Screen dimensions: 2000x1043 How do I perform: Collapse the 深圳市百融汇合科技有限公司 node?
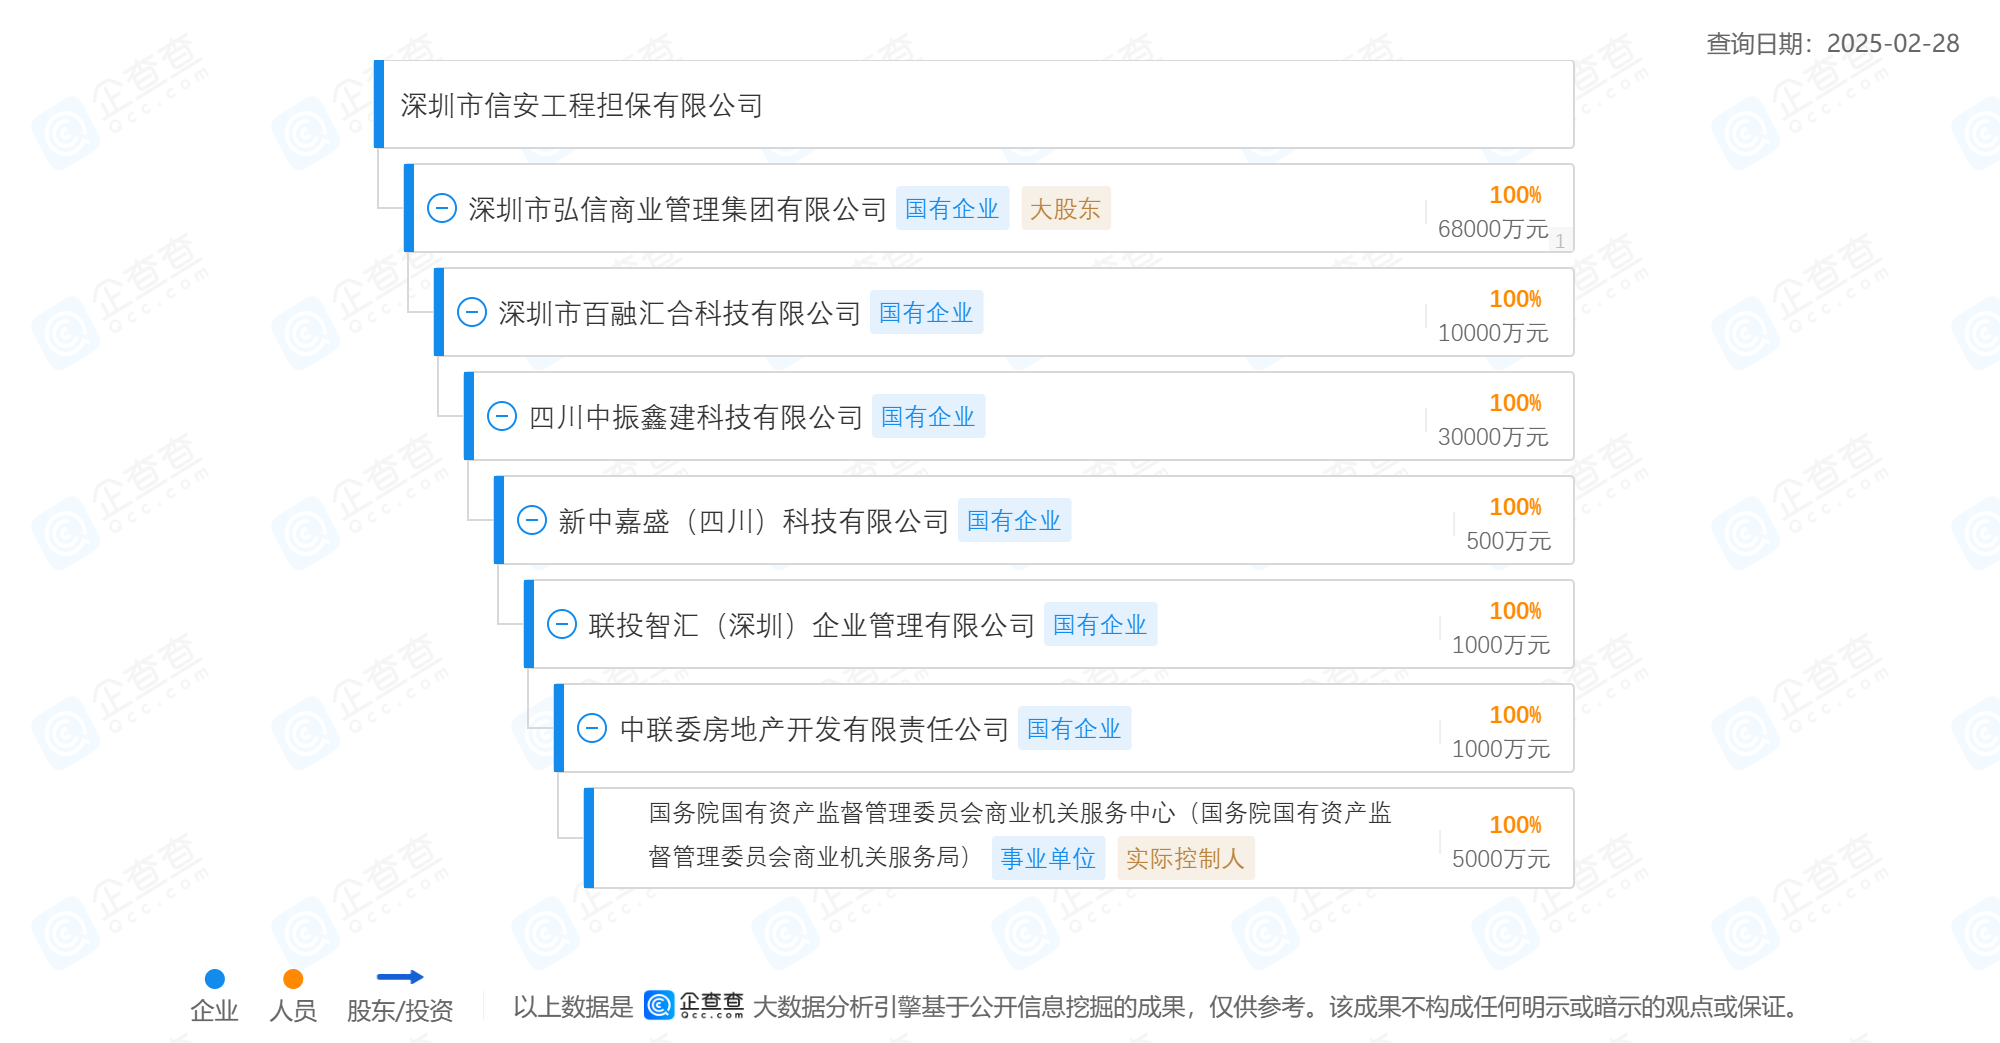point(471,312)
